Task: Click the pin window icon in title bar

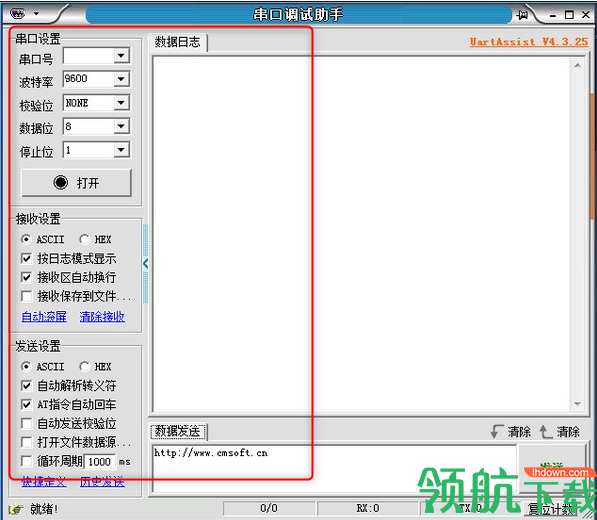Action: [x=522, y=15]
